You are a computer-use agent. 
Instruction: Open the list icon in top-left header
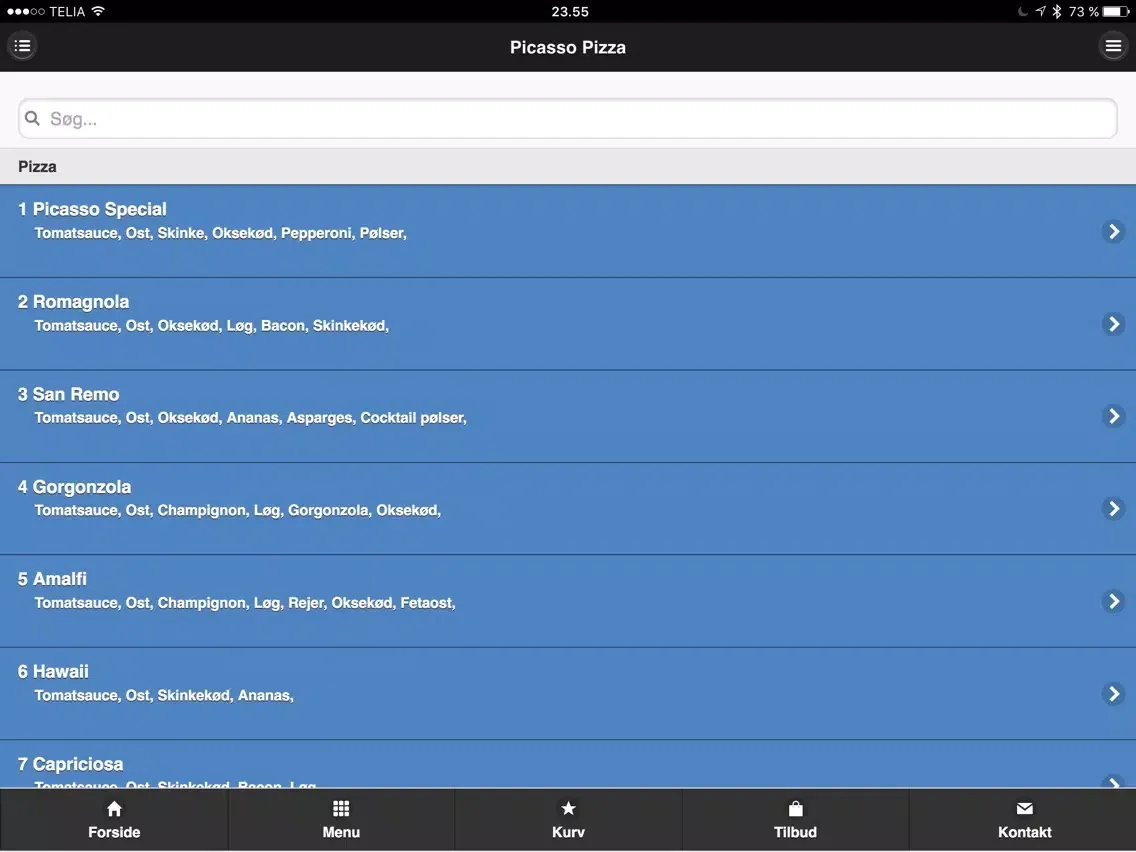(22, 46)
